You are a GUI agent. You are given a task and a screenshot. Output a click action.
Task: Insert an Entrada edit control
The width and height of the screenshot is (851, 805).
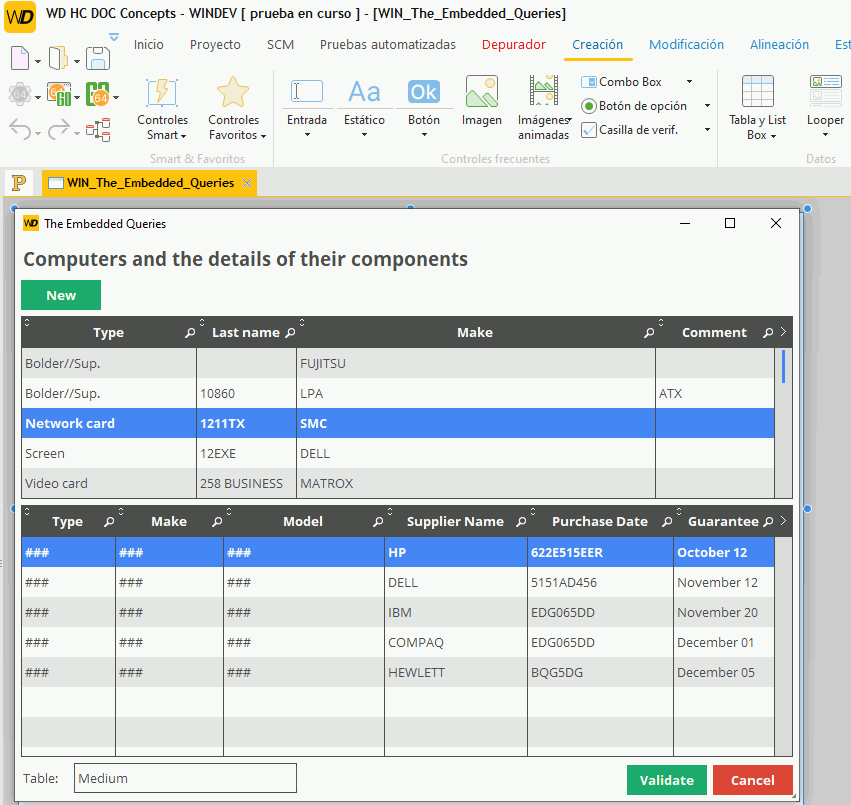(x=307, y=91)
